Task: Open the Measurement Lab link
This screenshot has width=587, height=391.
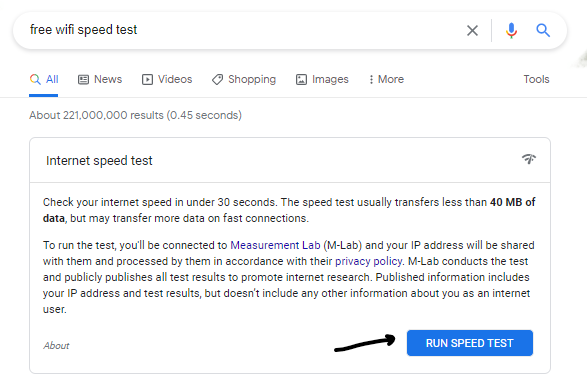Action: (x=275, y=245)
